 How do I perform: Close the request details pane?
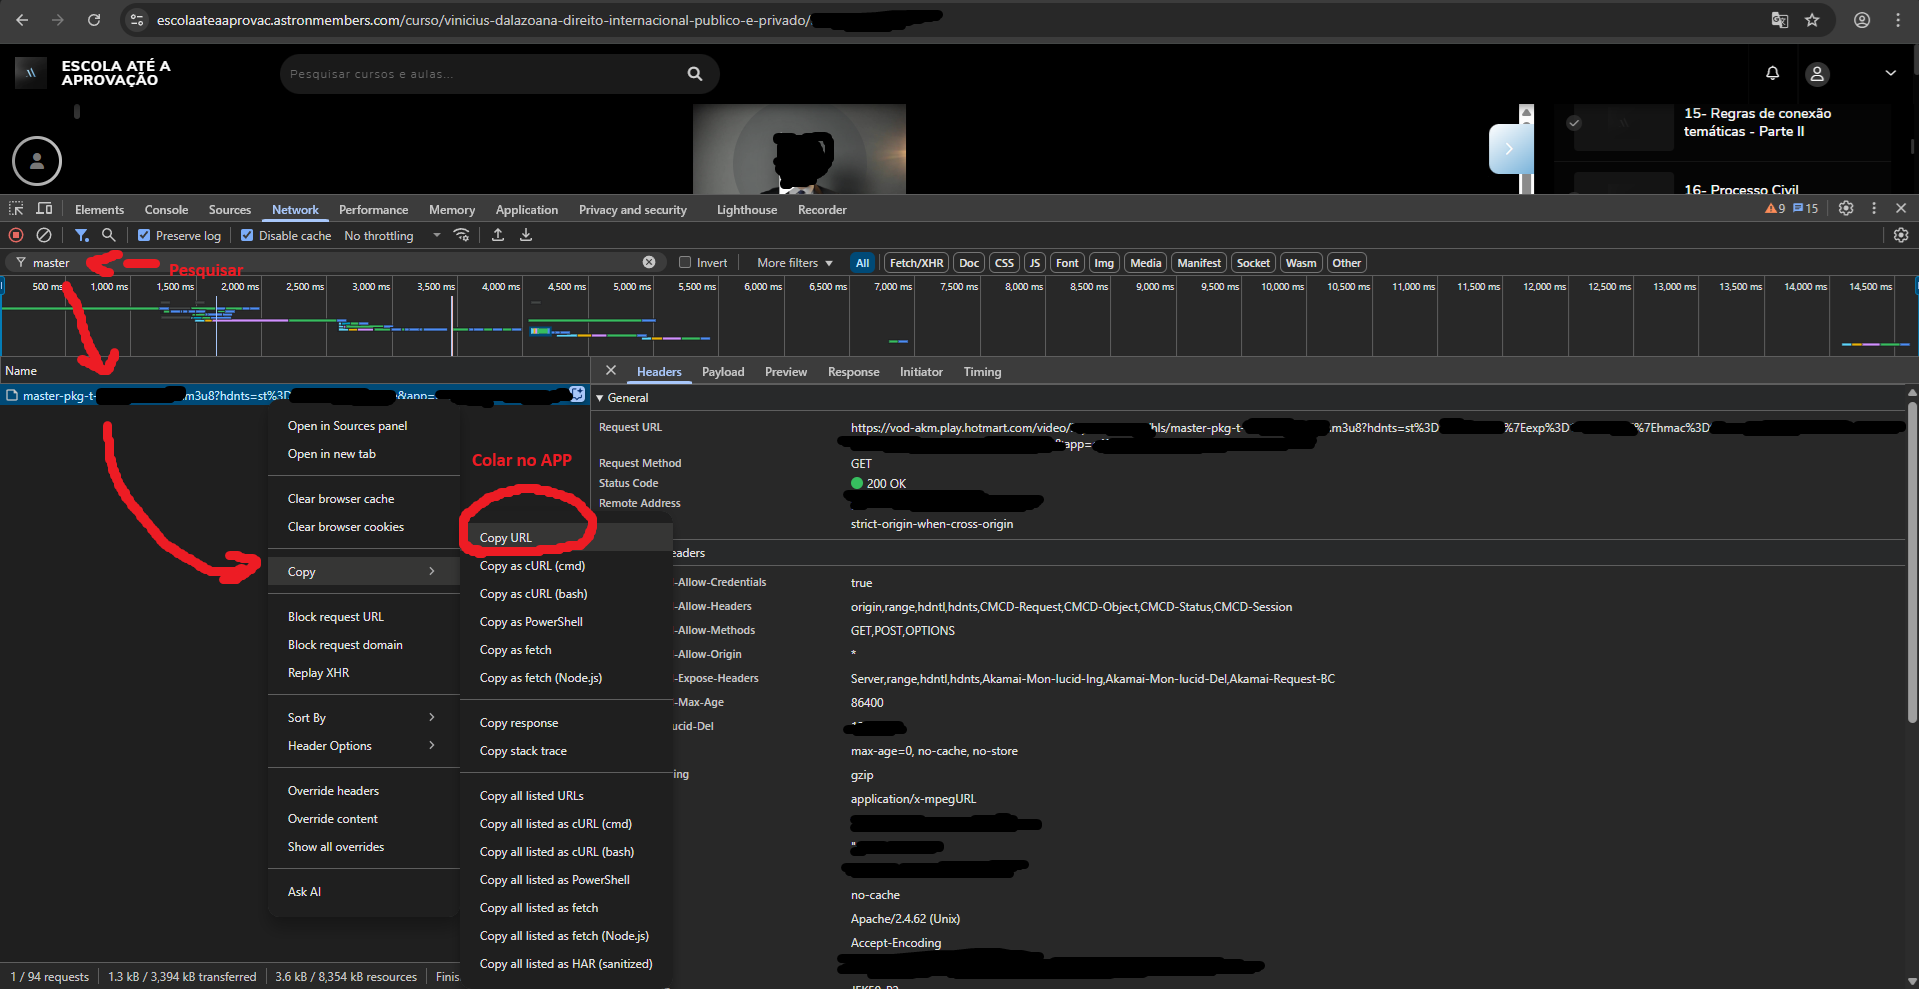pos(611,370)
